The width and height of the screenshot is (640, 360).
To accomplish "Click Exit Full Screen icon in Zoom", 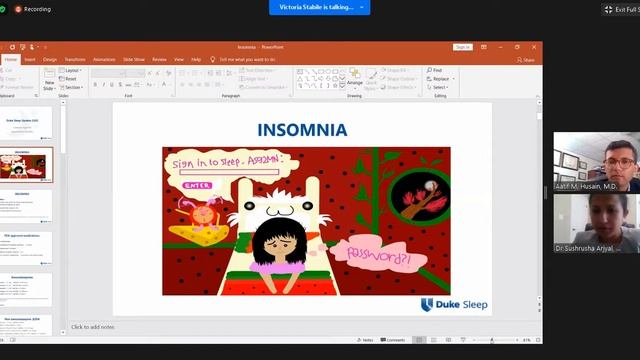I will coord(609,9).
